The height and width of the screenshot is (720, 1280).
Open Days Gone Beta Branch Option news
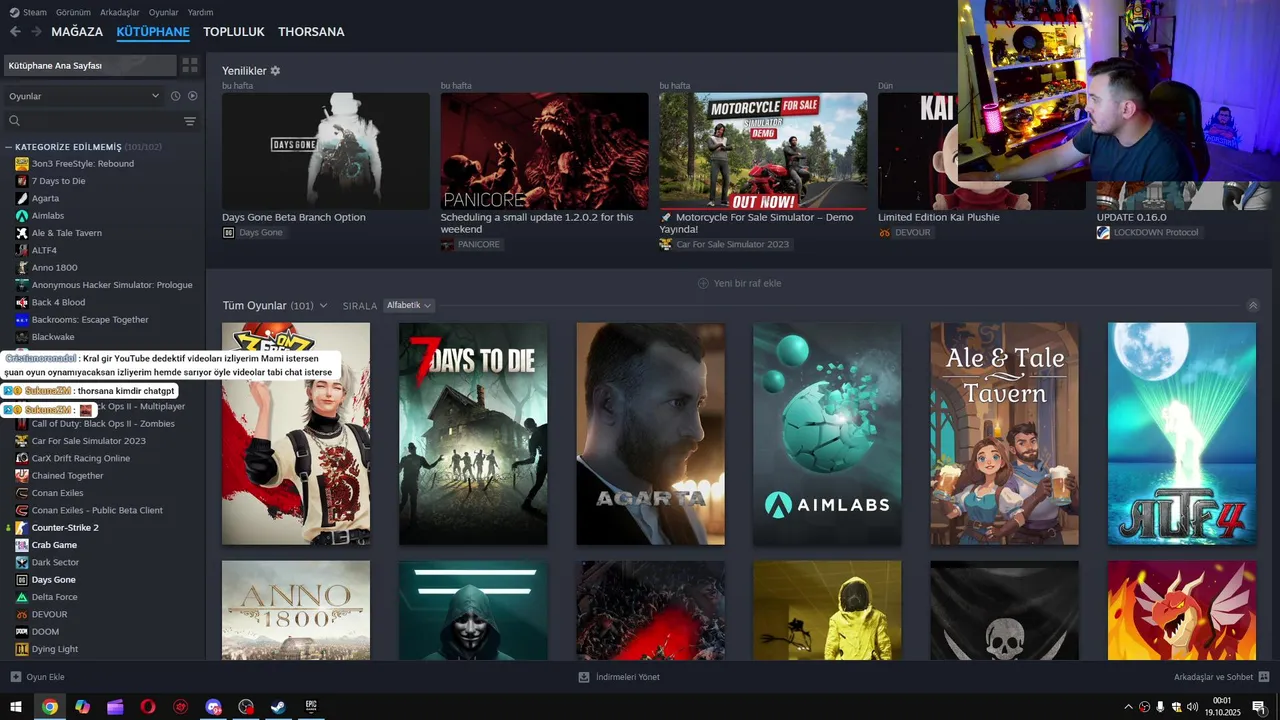pyautogui.click(x=326, y=151)
